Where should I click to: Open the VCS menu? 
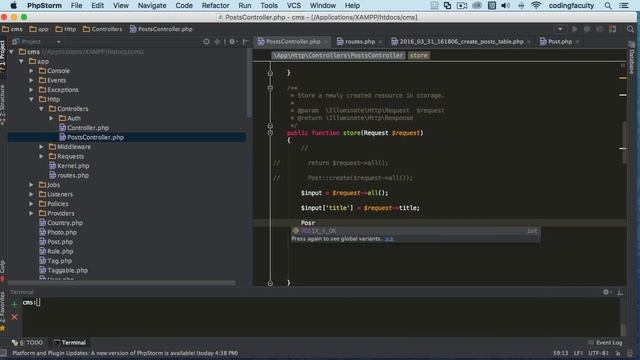coord(293,5)
